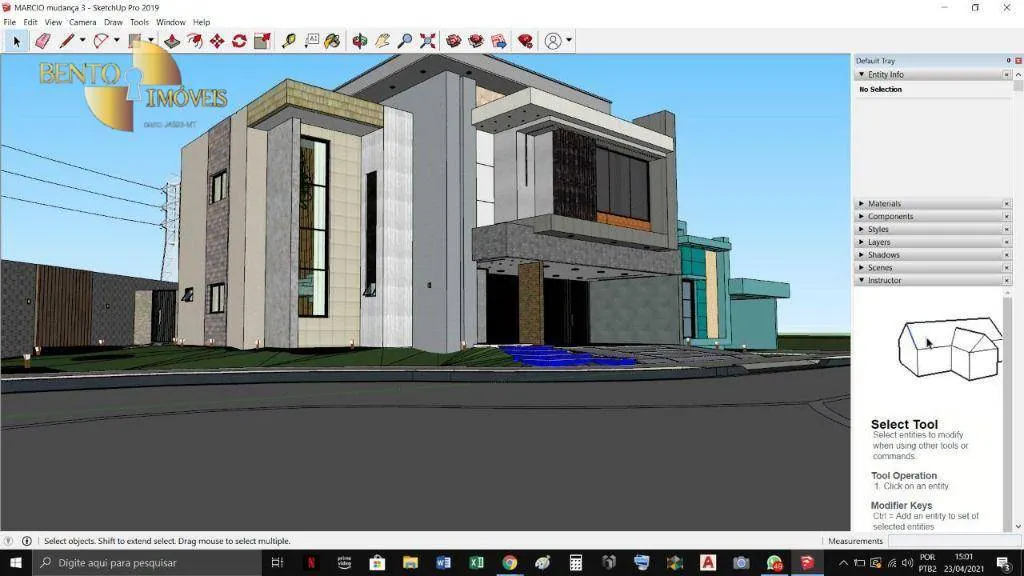The height and width of the screenshot is (576, 1024).
Task: Open the Edit menu
Action: pos(30,22)
